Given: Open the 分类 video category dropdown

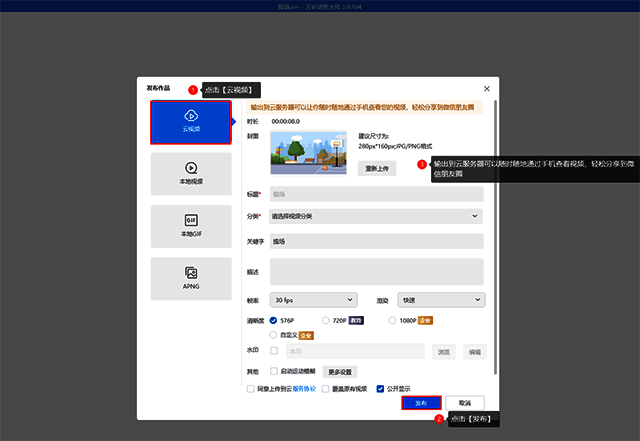Looking at the screenshot, I should [376, 216].
